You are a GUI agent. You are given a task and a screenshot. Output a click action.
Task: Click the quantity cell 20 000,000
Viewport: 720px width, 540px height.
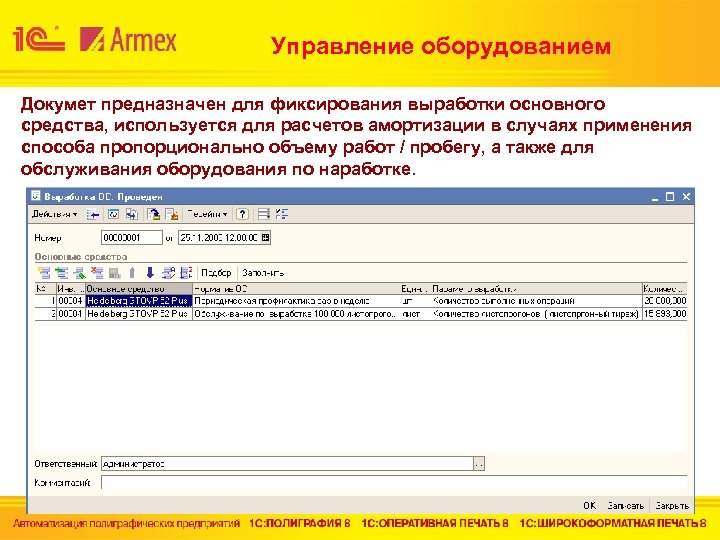pos(664,301)
